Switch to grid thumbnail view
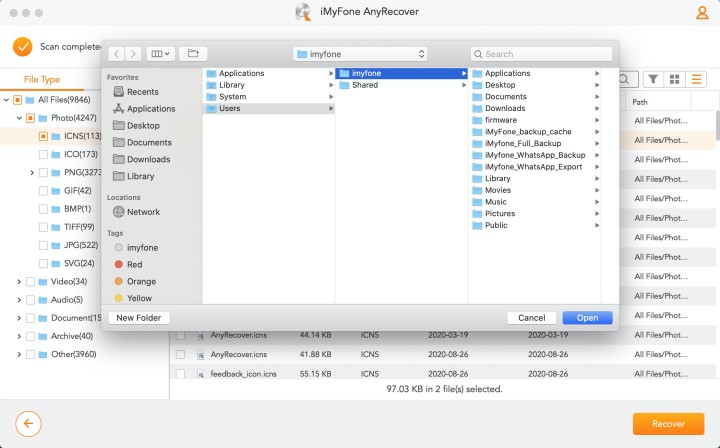This screenshot has height=448, width=720. click(x=674, y=79)
